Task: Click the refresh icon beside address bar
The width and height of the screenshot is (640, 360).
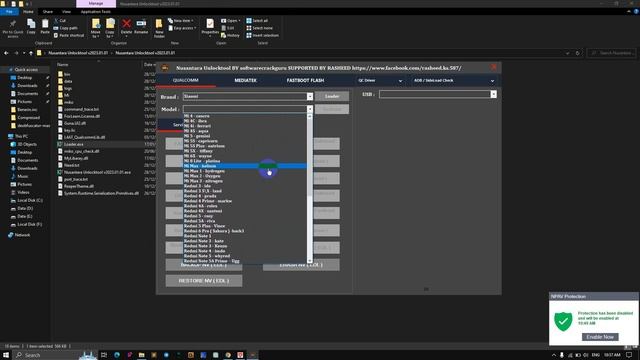Action: point(577,53)
